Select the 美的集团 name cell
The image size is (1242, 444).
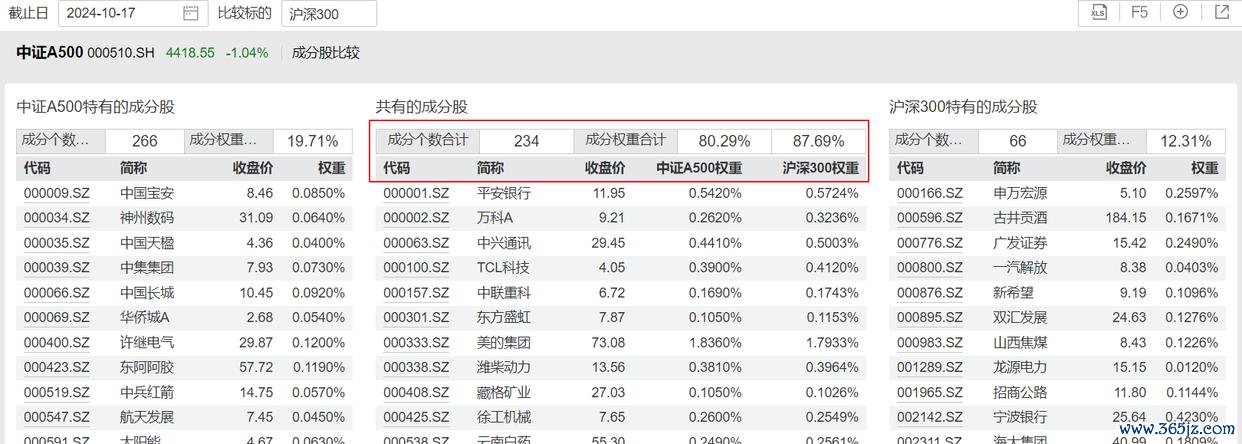(504, 342)
